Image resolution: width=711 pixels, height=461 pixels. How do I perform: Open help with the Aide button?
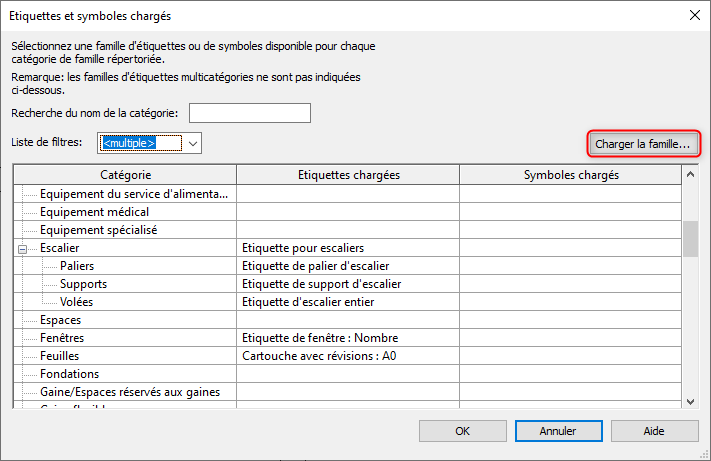point(653,431)
